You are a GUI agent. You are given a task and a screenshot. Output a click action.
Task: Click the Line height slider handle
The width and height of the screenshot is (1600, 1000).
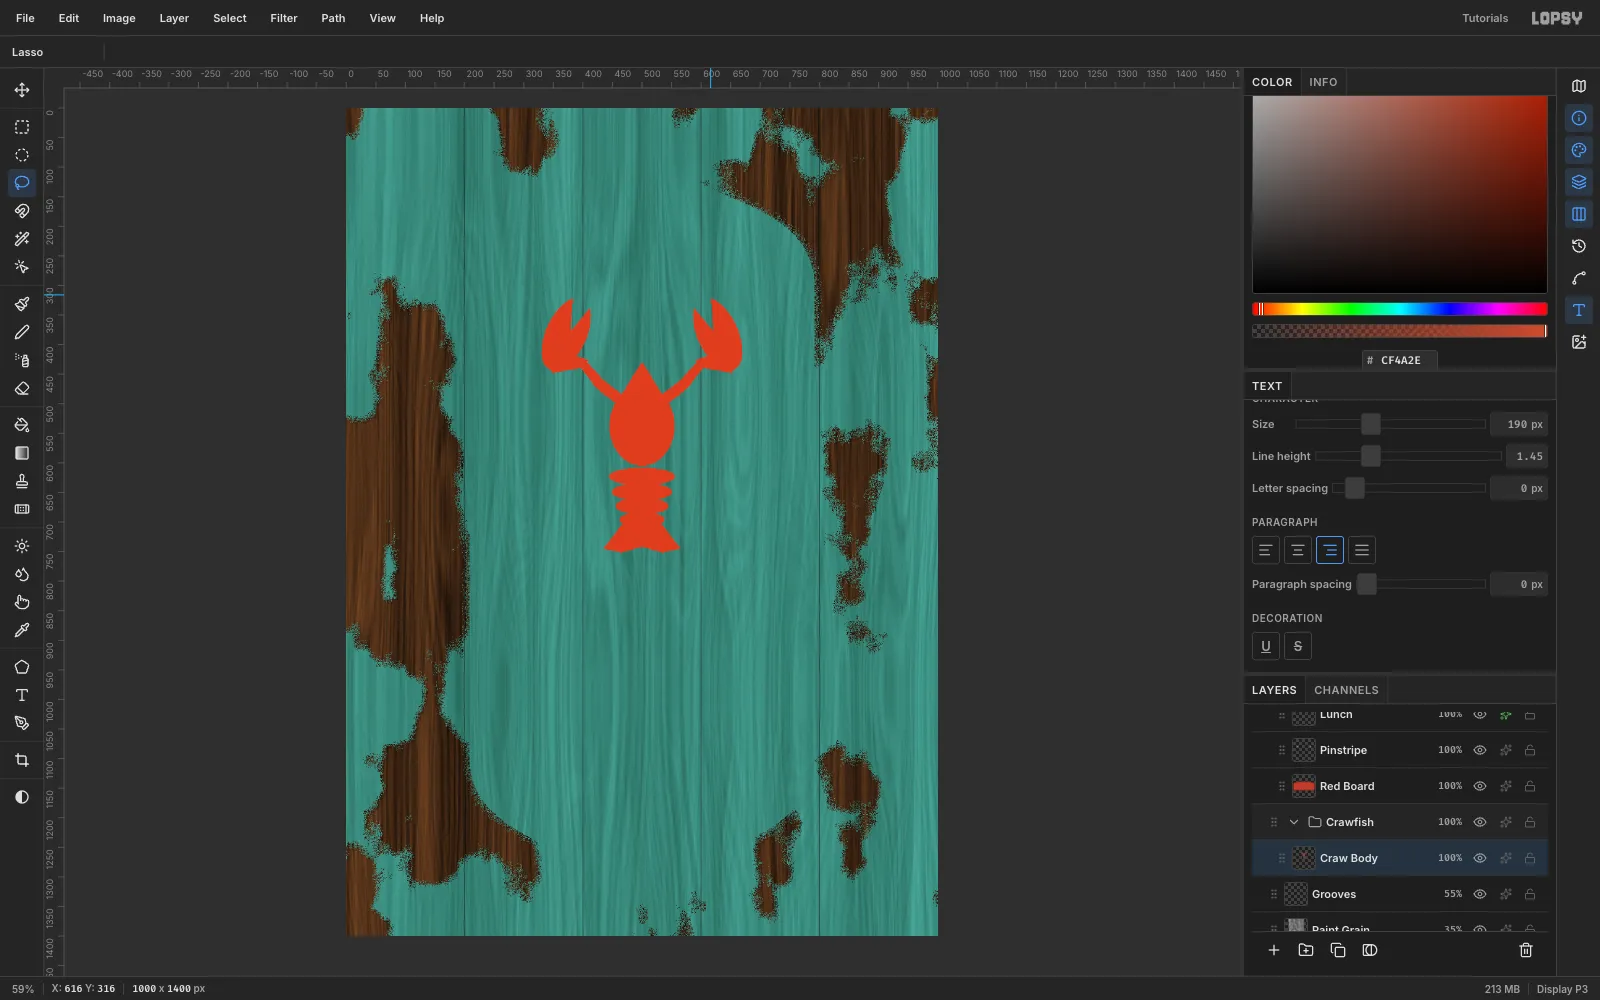(1371, 456)
